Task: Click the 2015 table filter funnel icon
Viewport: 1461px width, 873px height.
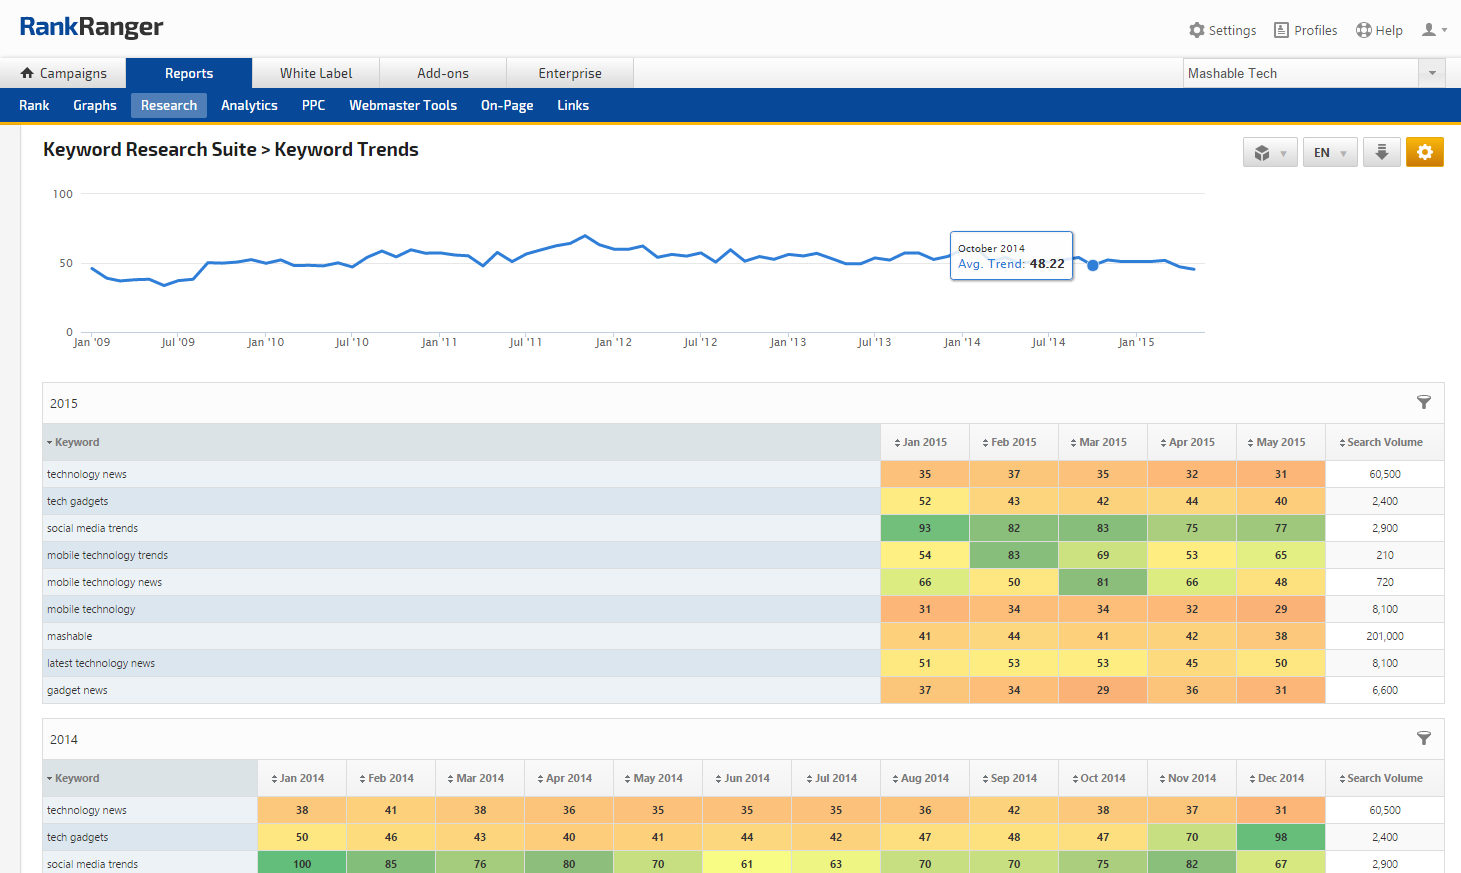Action: click(1423, 402)
